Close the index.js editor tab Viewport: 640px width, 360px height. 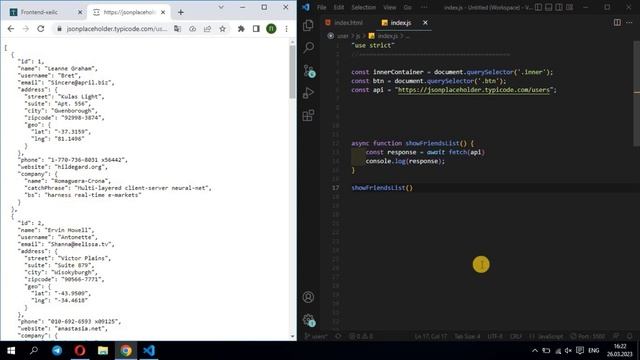(425, 22)
